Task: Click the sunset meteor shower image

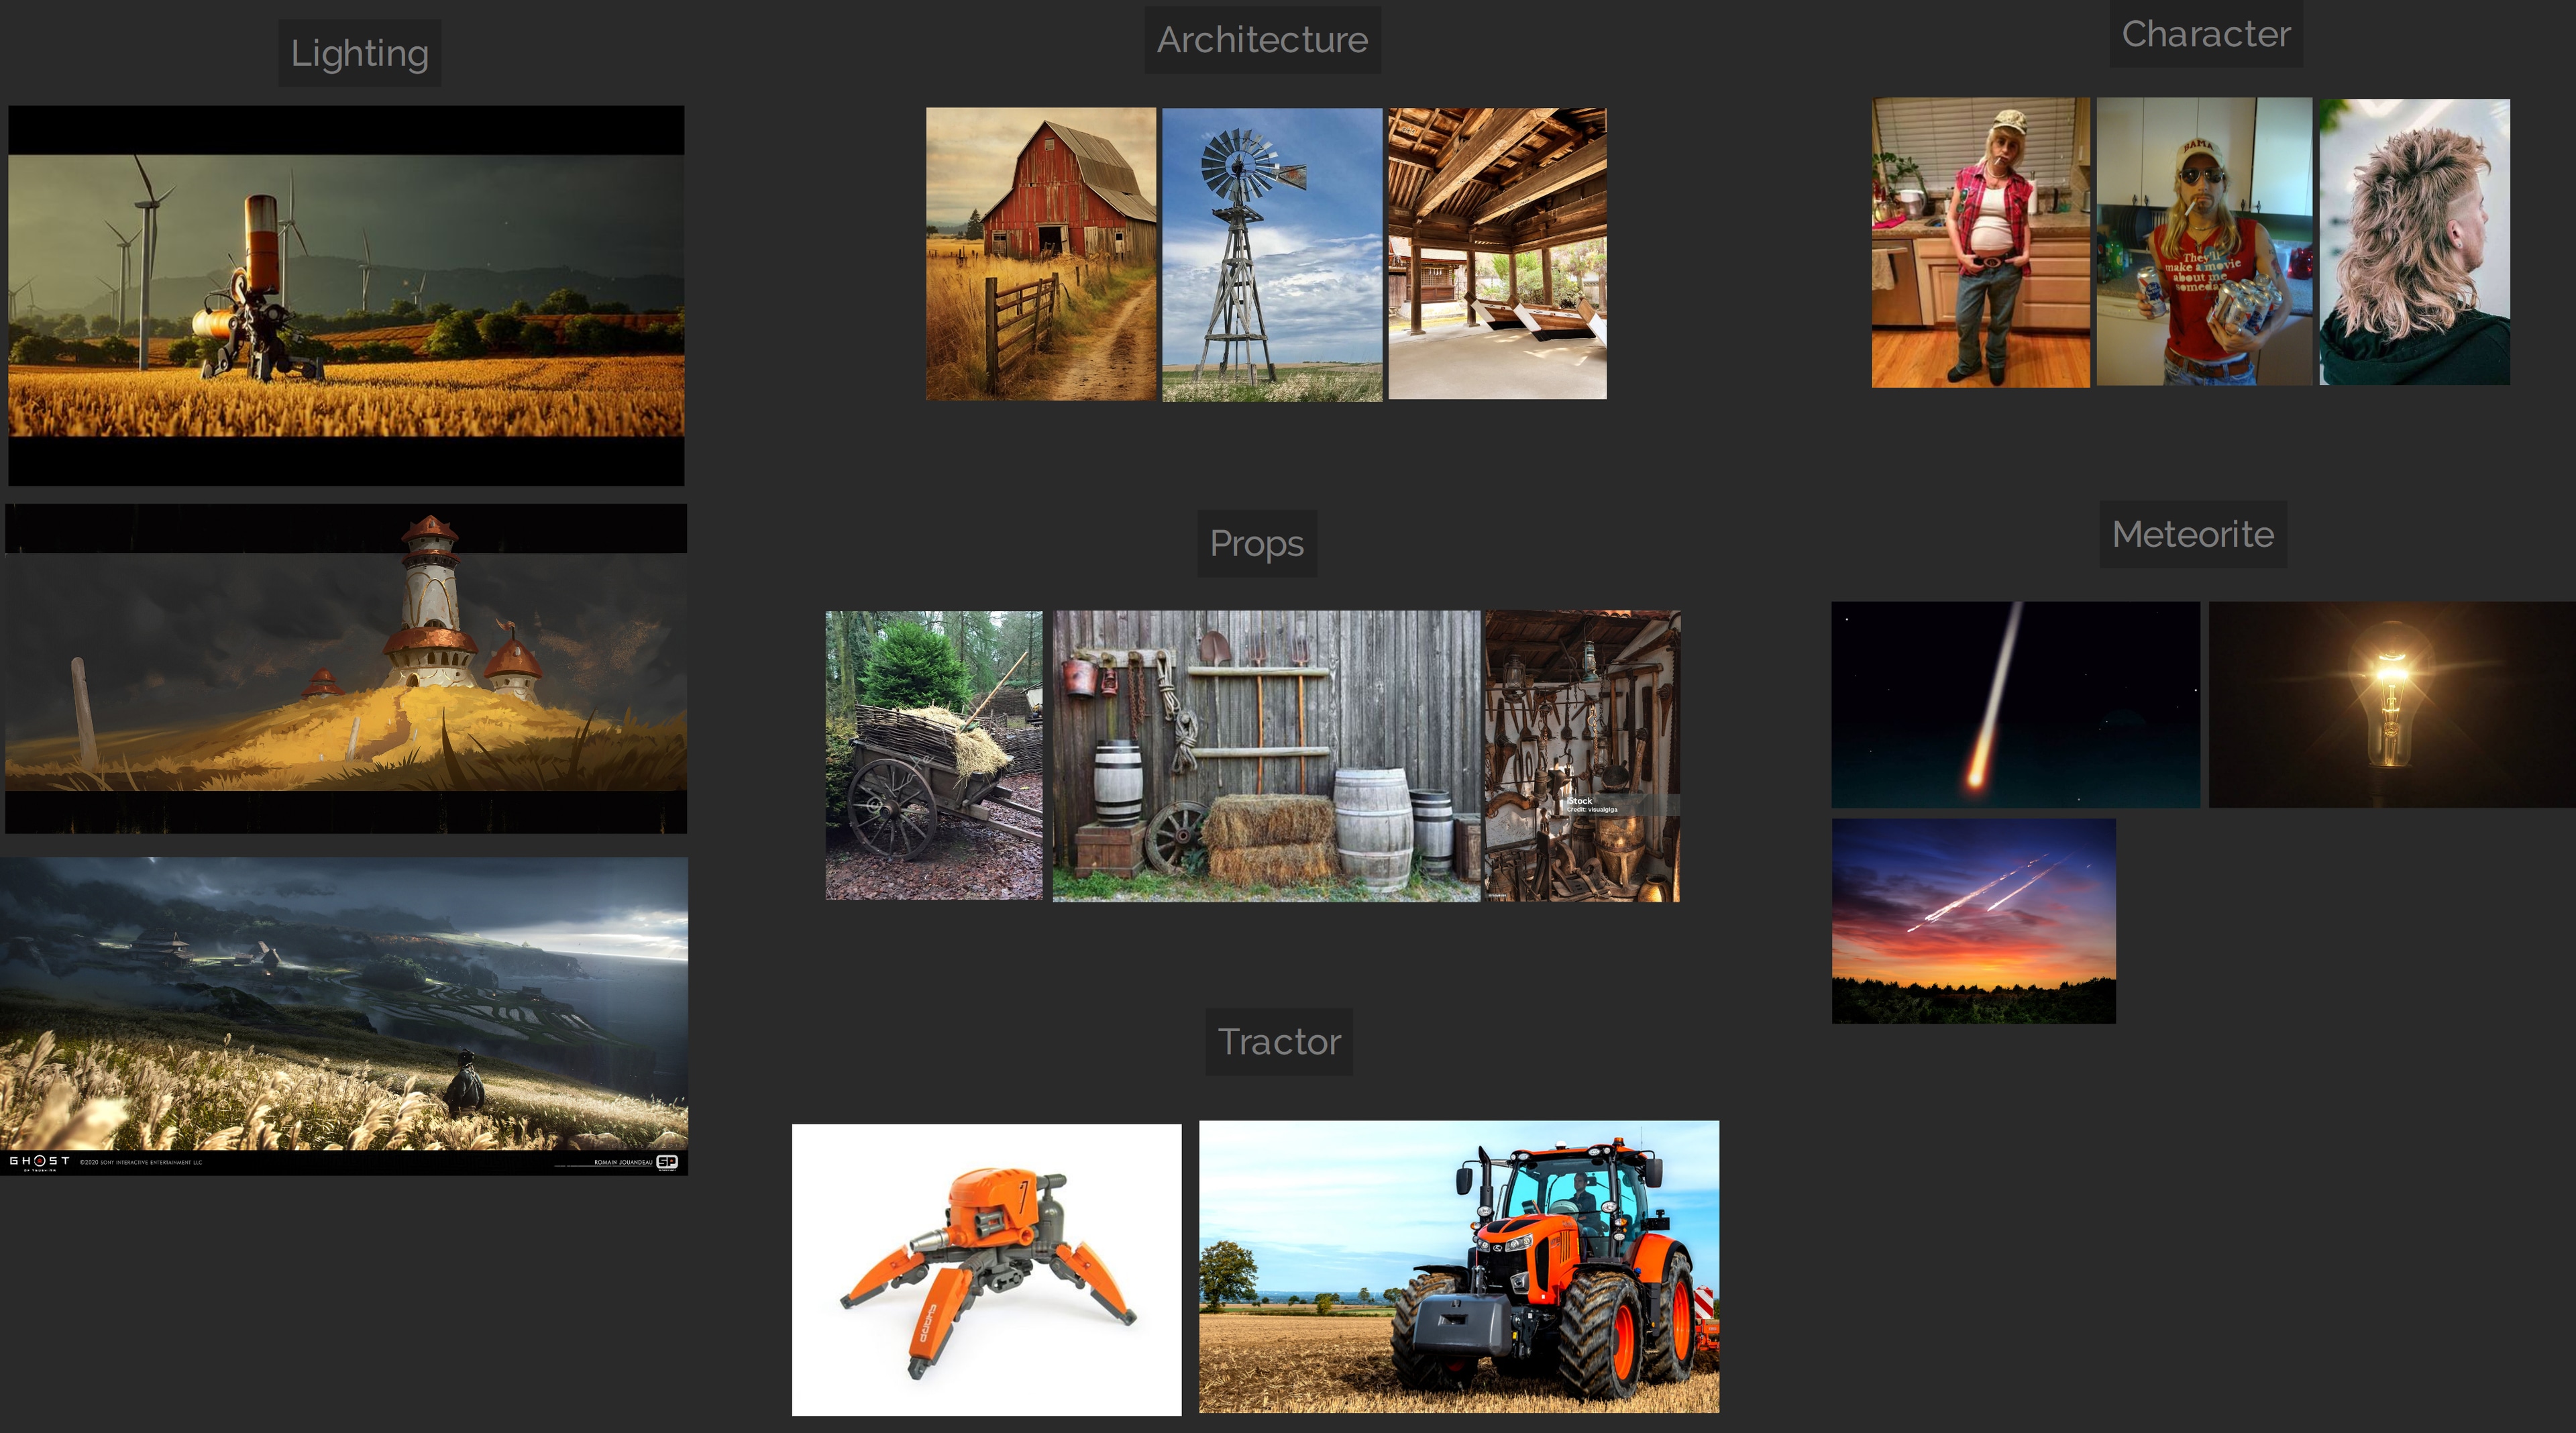Action: [1973, 921]
